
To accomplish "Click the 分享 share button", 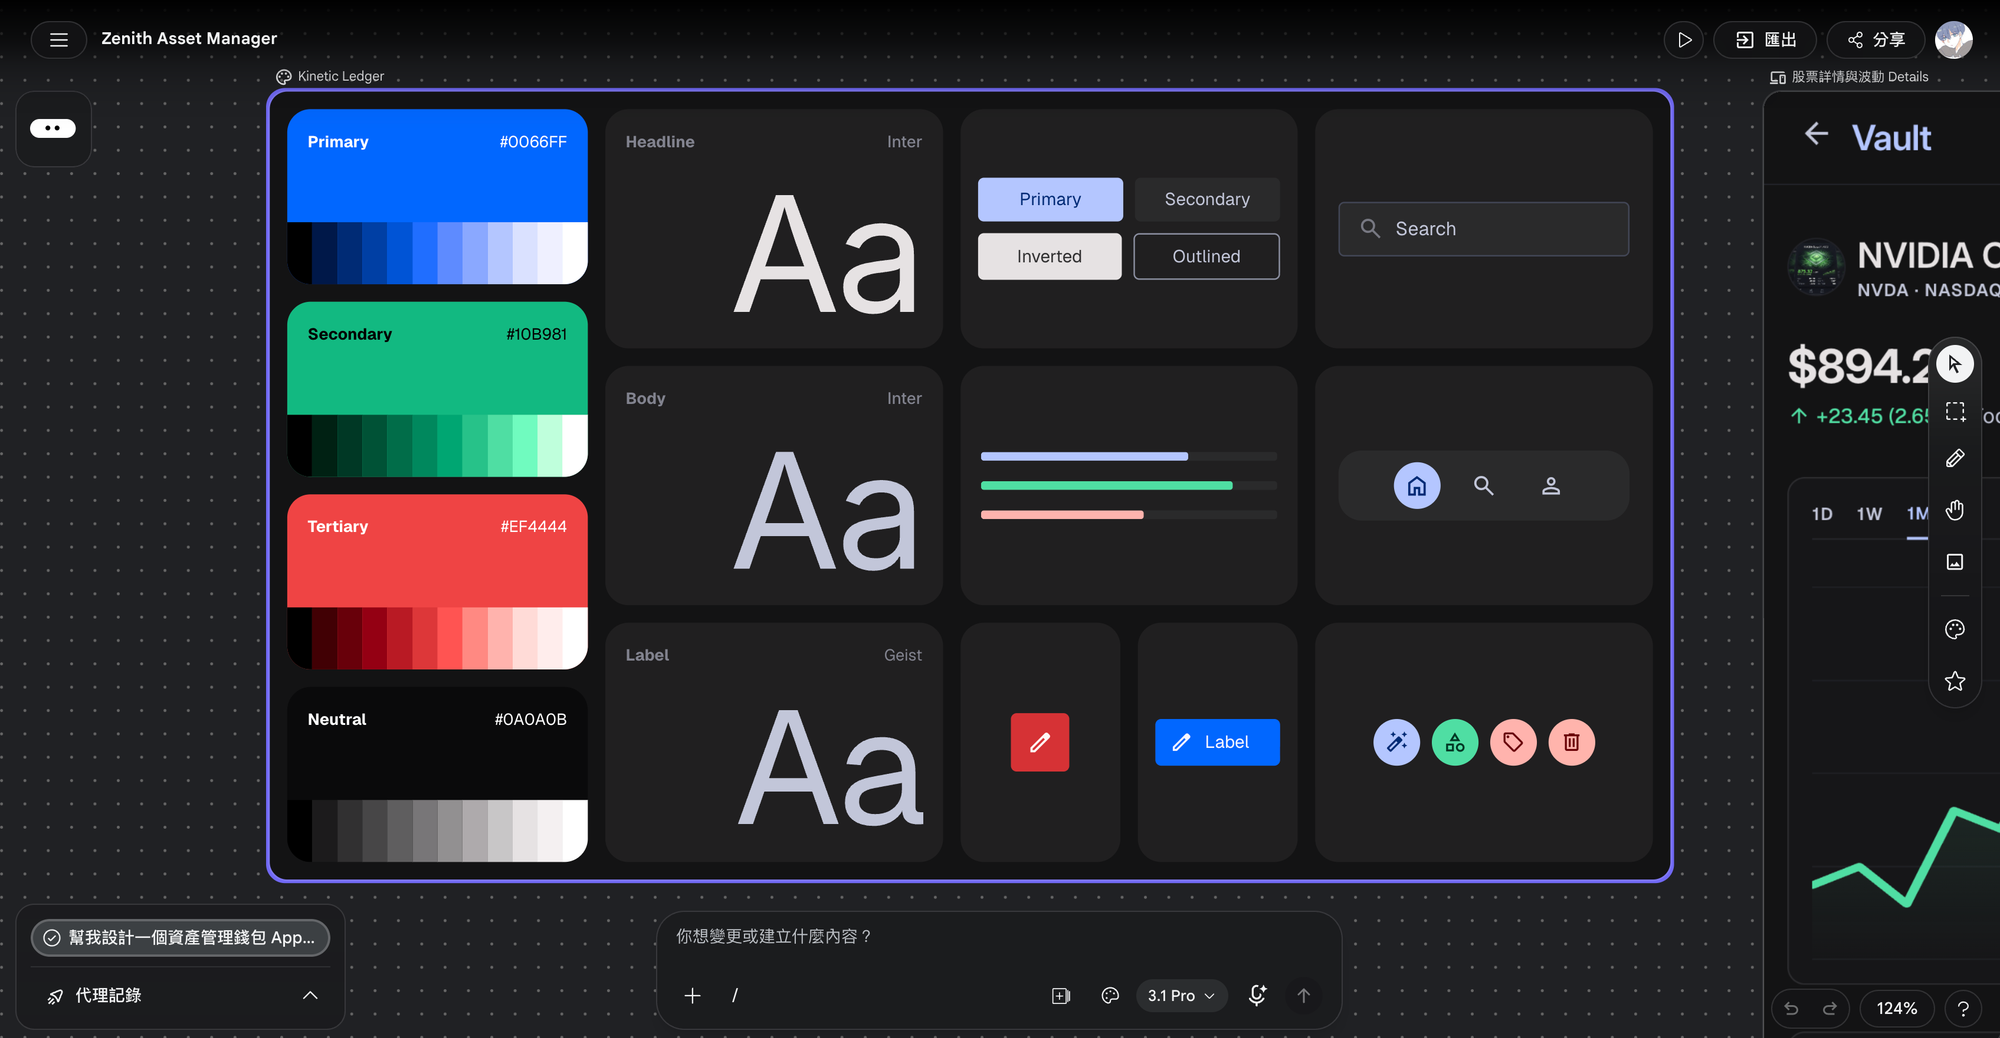I will 1875,40.
